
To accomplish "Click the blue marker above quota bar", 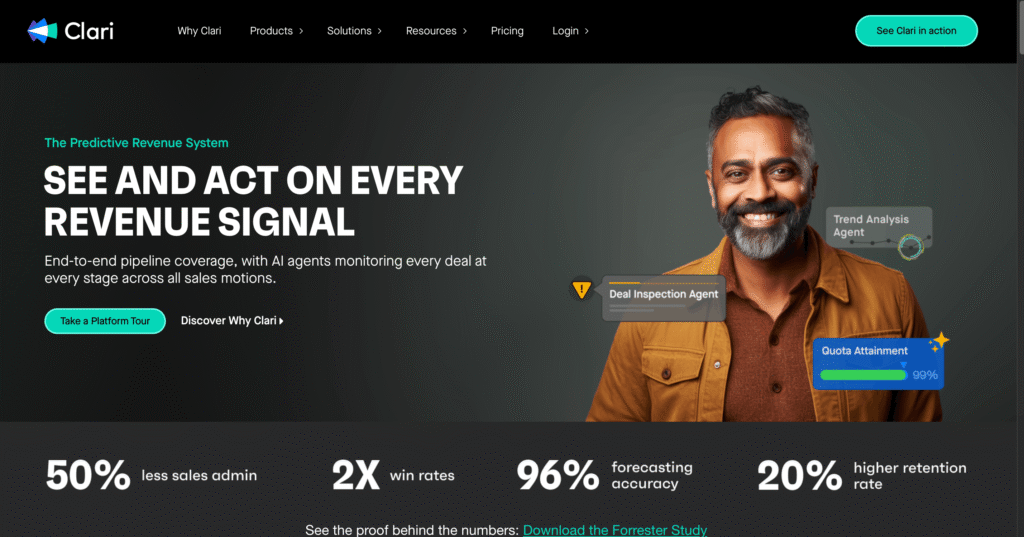I will 903,365.
